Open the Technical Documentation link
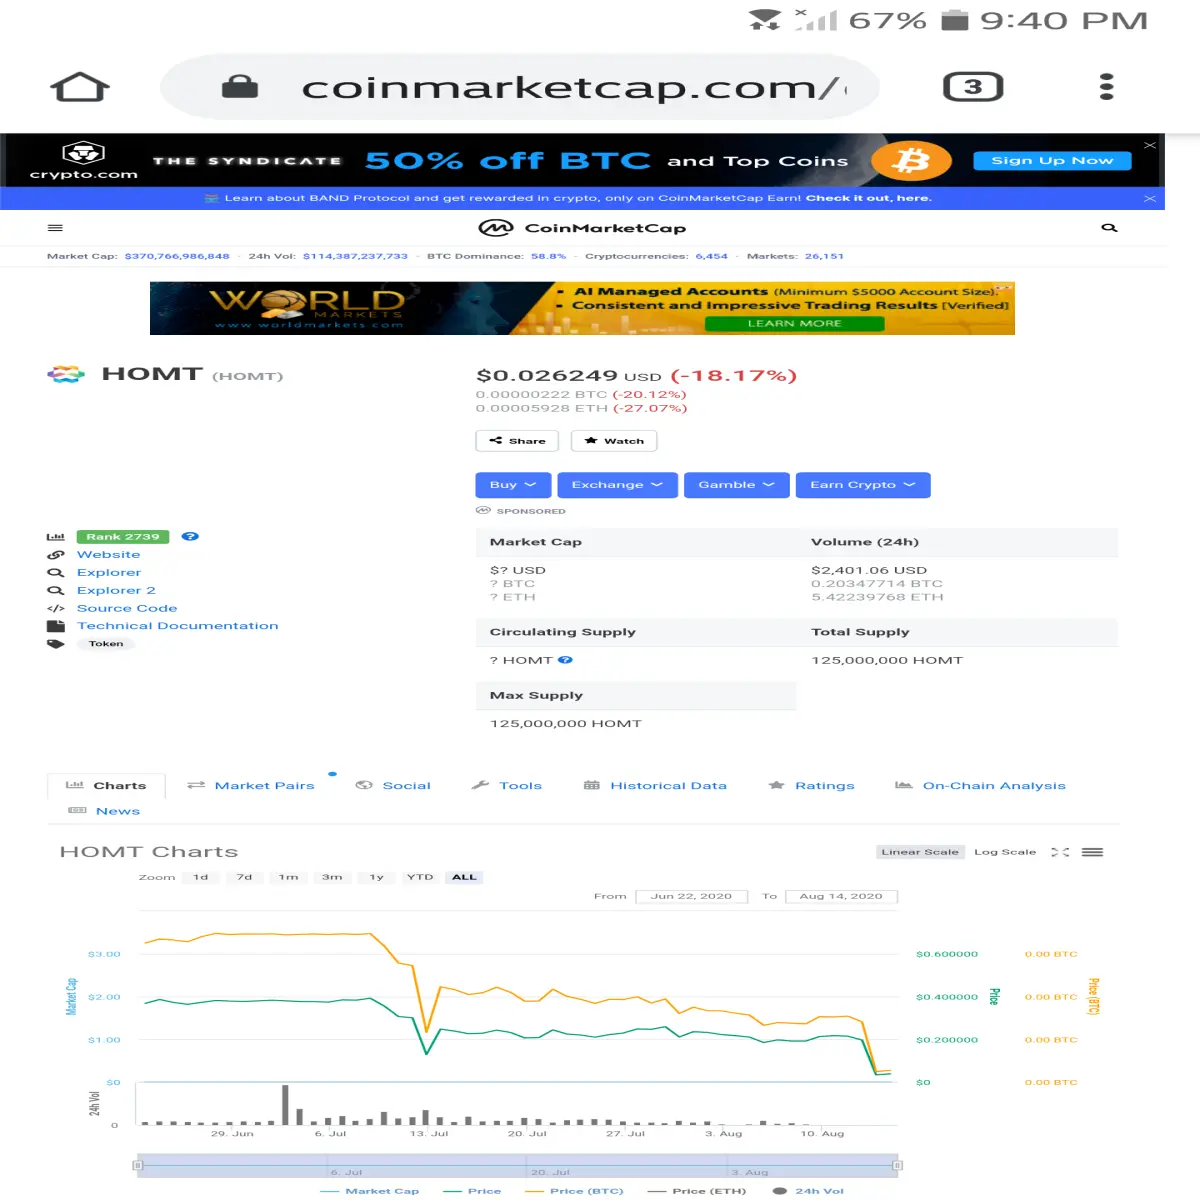1200x1200 pixels. pos(178,626)
